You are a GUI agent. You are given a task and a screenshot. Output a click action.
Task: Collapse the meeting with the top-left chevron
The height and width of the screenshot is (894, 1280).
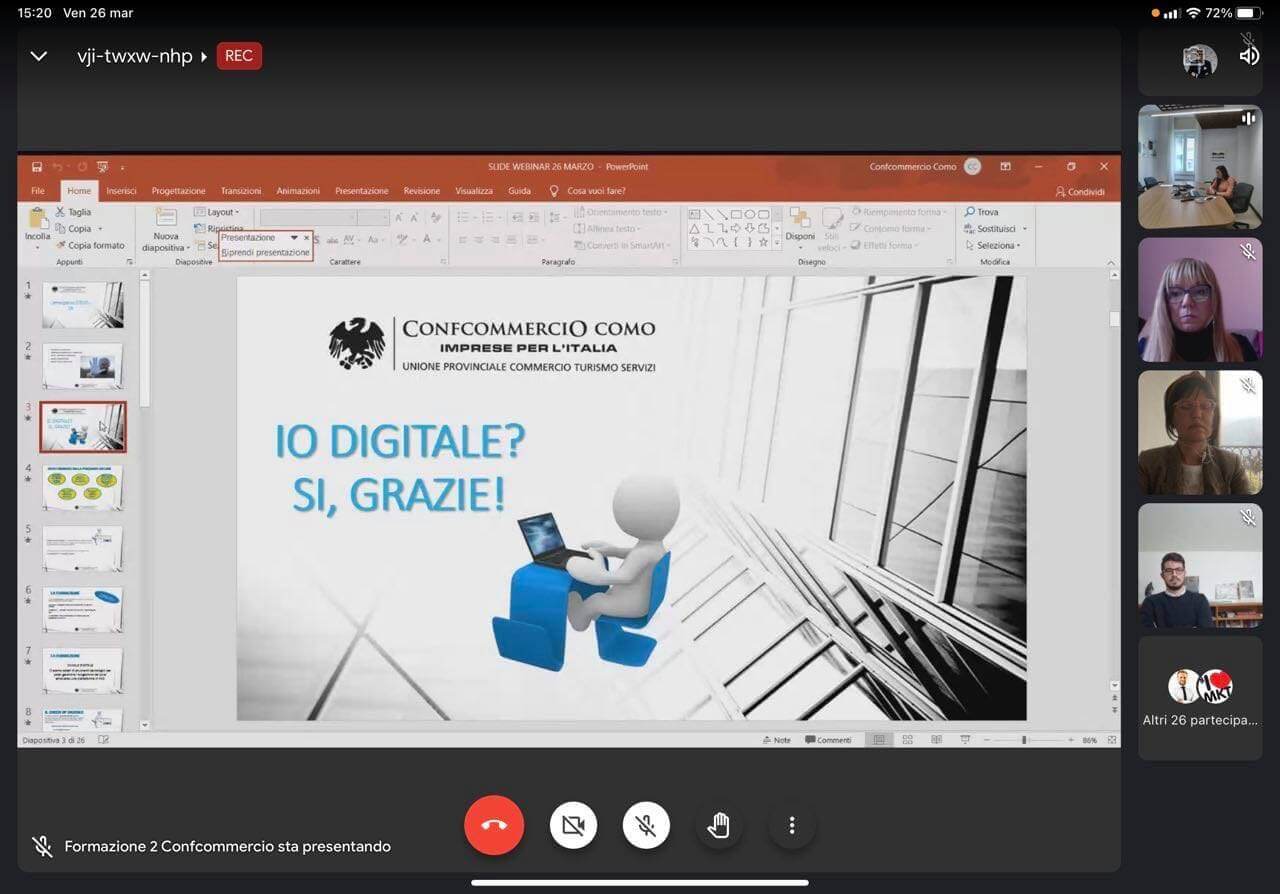point(39,56)
